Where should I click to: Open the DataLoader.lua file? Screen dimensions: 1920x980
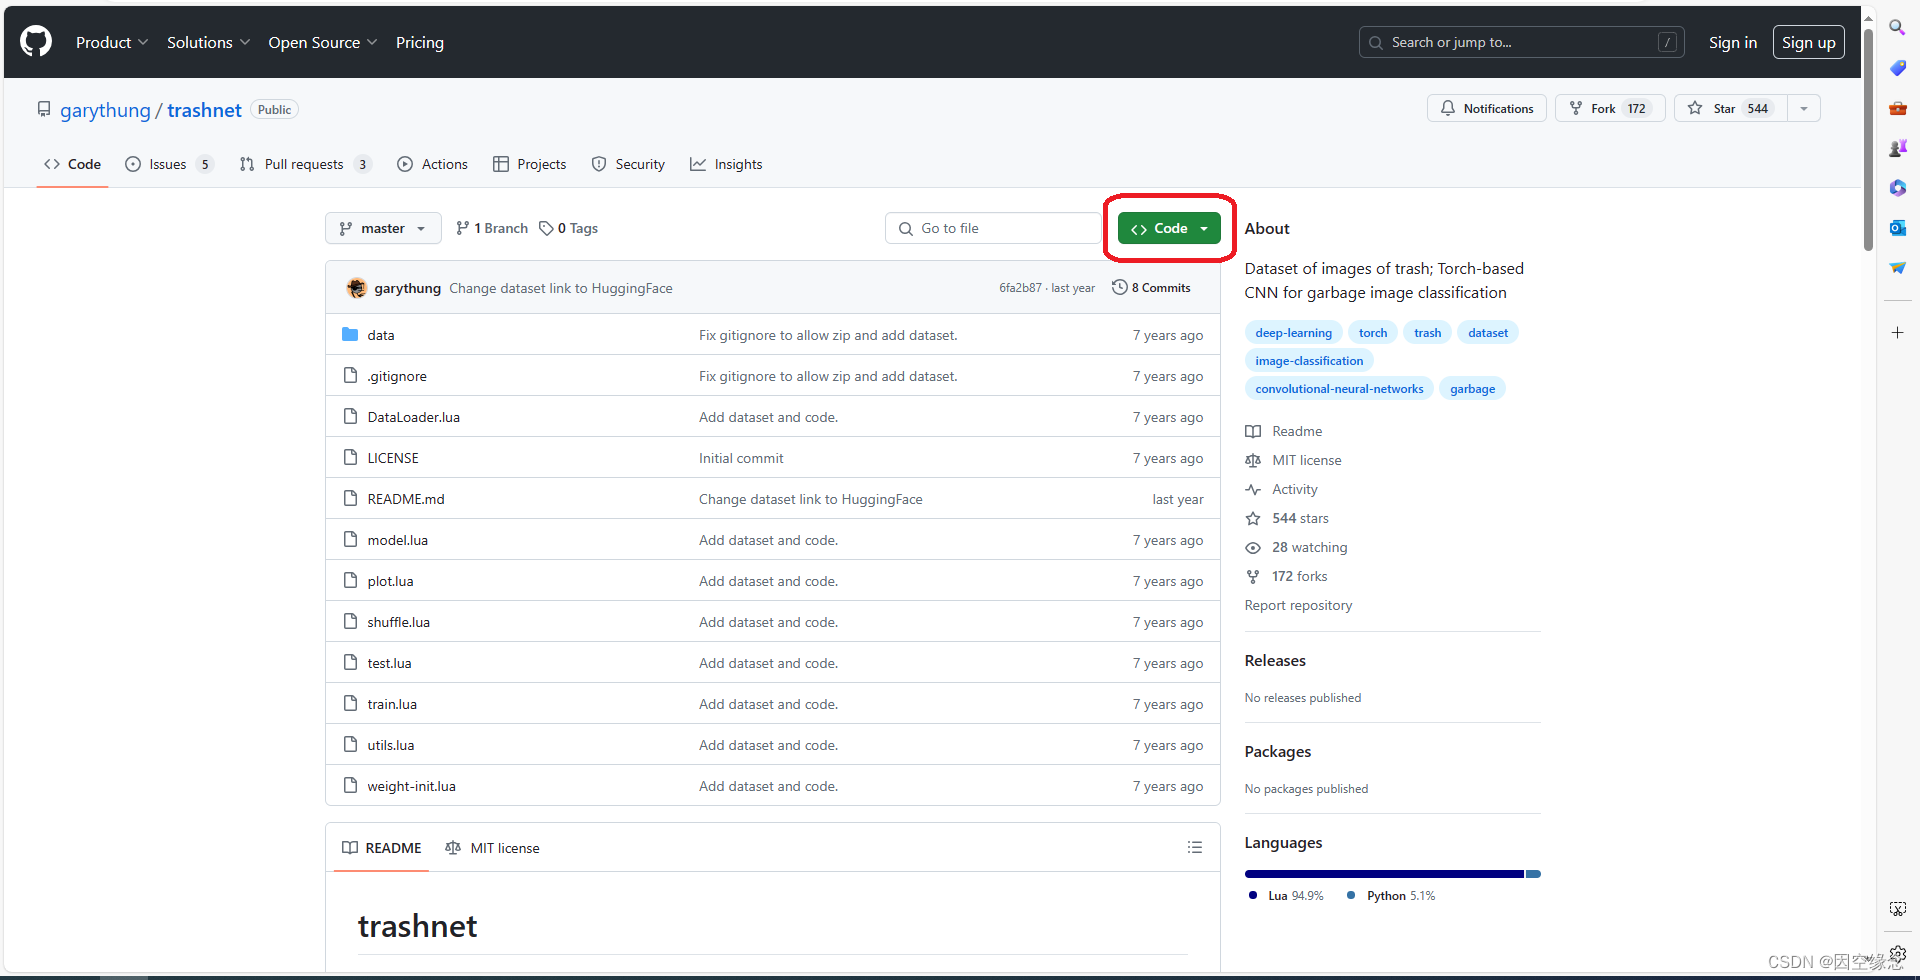click(x=413, y=417)
